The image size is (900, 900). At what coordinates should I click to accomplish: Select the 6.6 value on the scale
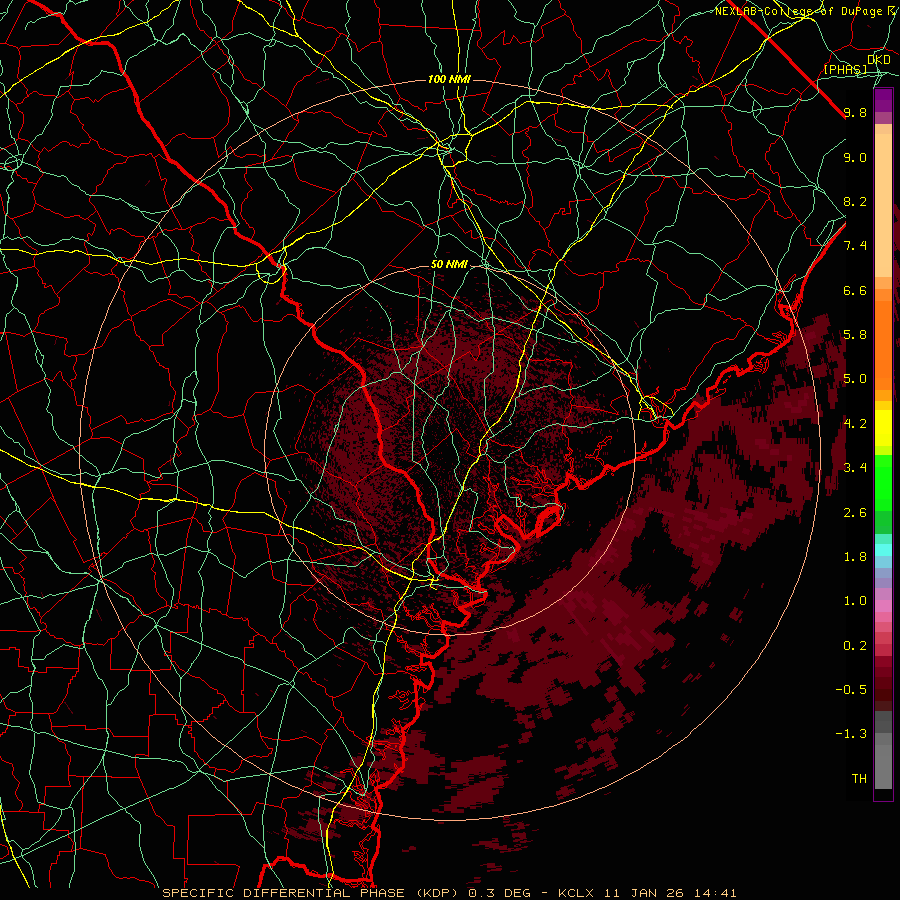855,291
